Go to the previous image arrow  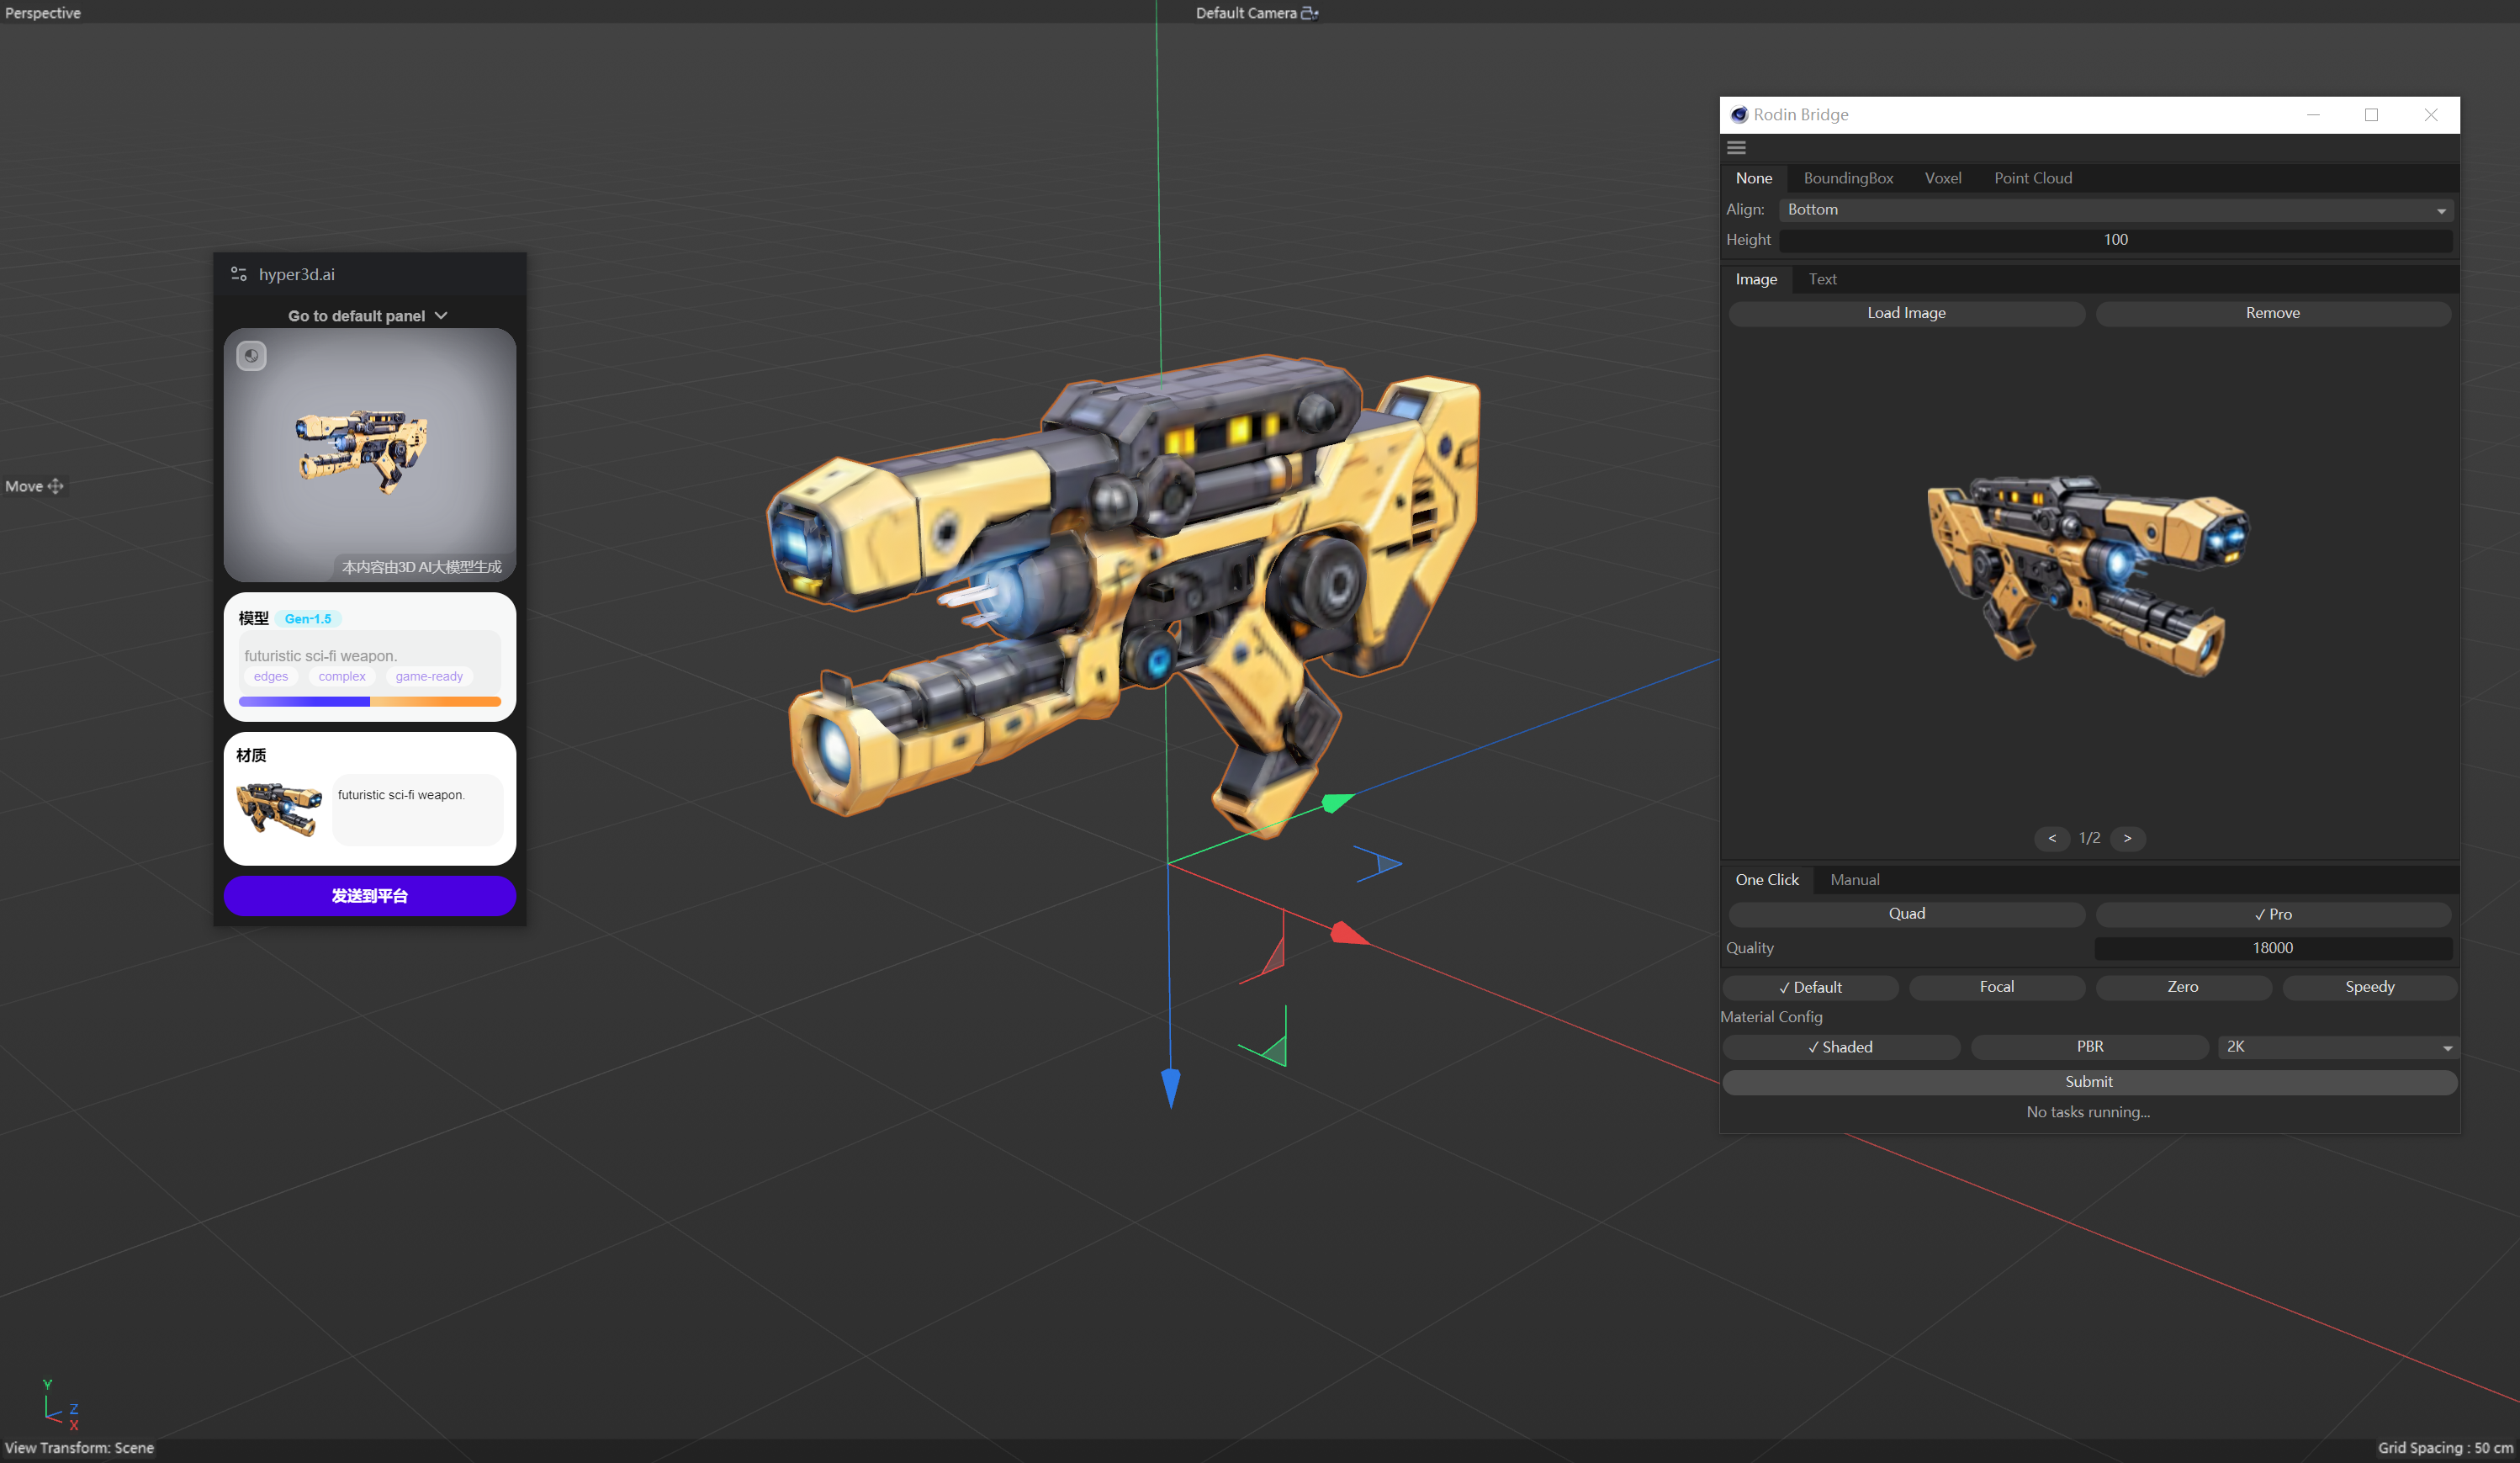[2052, 838]
